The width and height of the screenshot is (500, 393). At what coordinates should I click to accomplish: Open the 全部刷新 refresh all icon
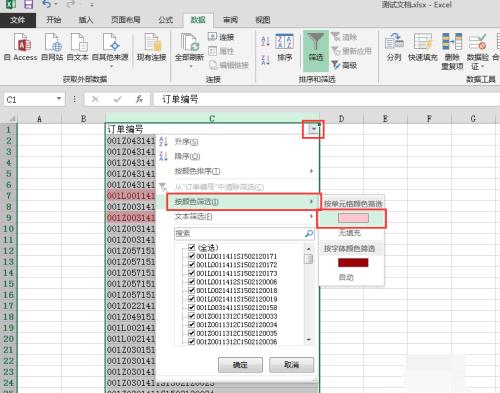click(189, 43)
